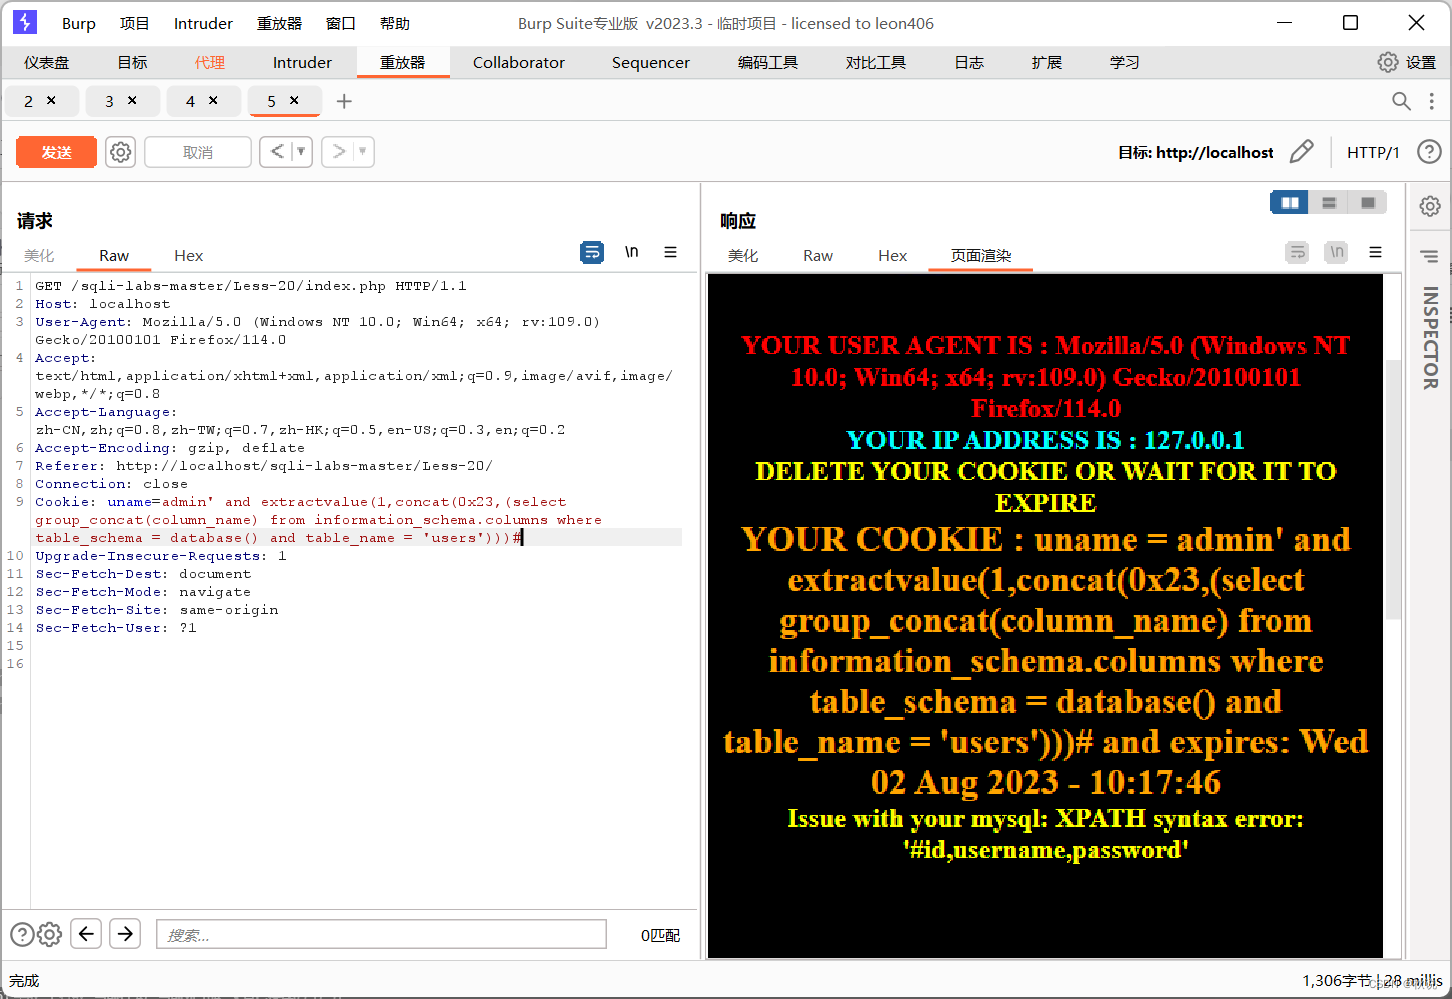The height and width of the screenshot is (999, 1452).
Task: Close Repeater tab 5
Action: [294, 100]
